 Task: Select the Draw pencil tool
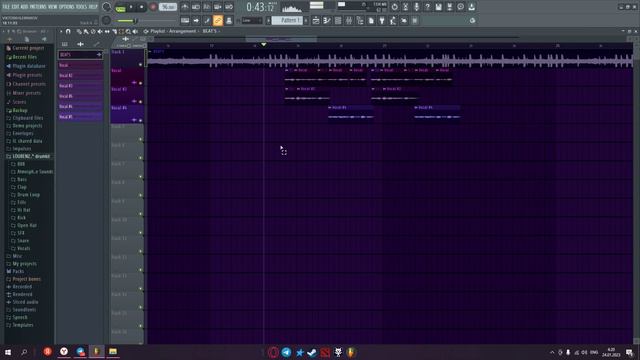pyautogui.click(x=79, y=31)
